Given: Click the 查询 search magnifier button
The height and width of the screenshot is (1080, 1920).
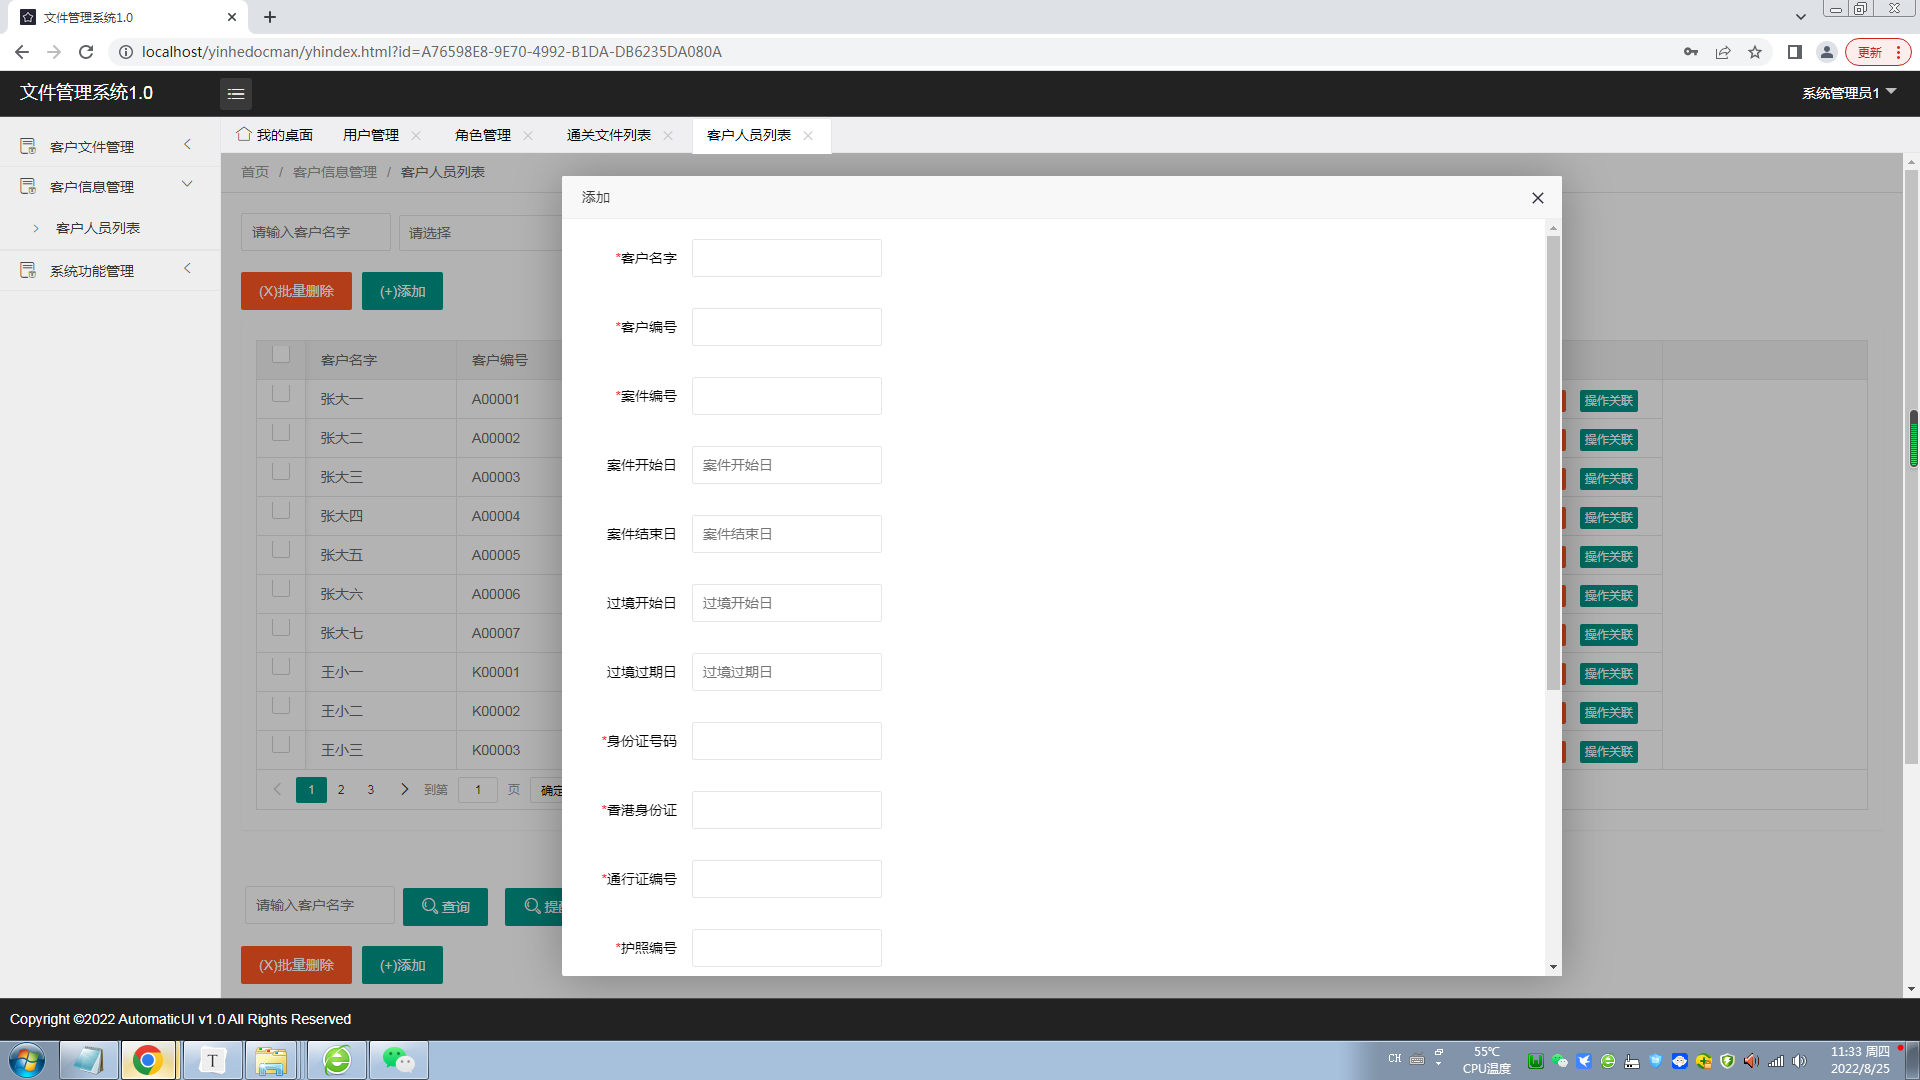Looking at the screenshot, I should click(445, 907).
